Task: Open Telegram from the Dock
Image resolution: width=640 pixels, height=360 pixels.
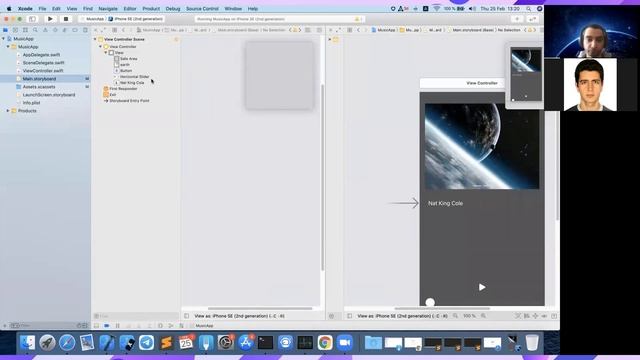Action: (x=146, y=342)
